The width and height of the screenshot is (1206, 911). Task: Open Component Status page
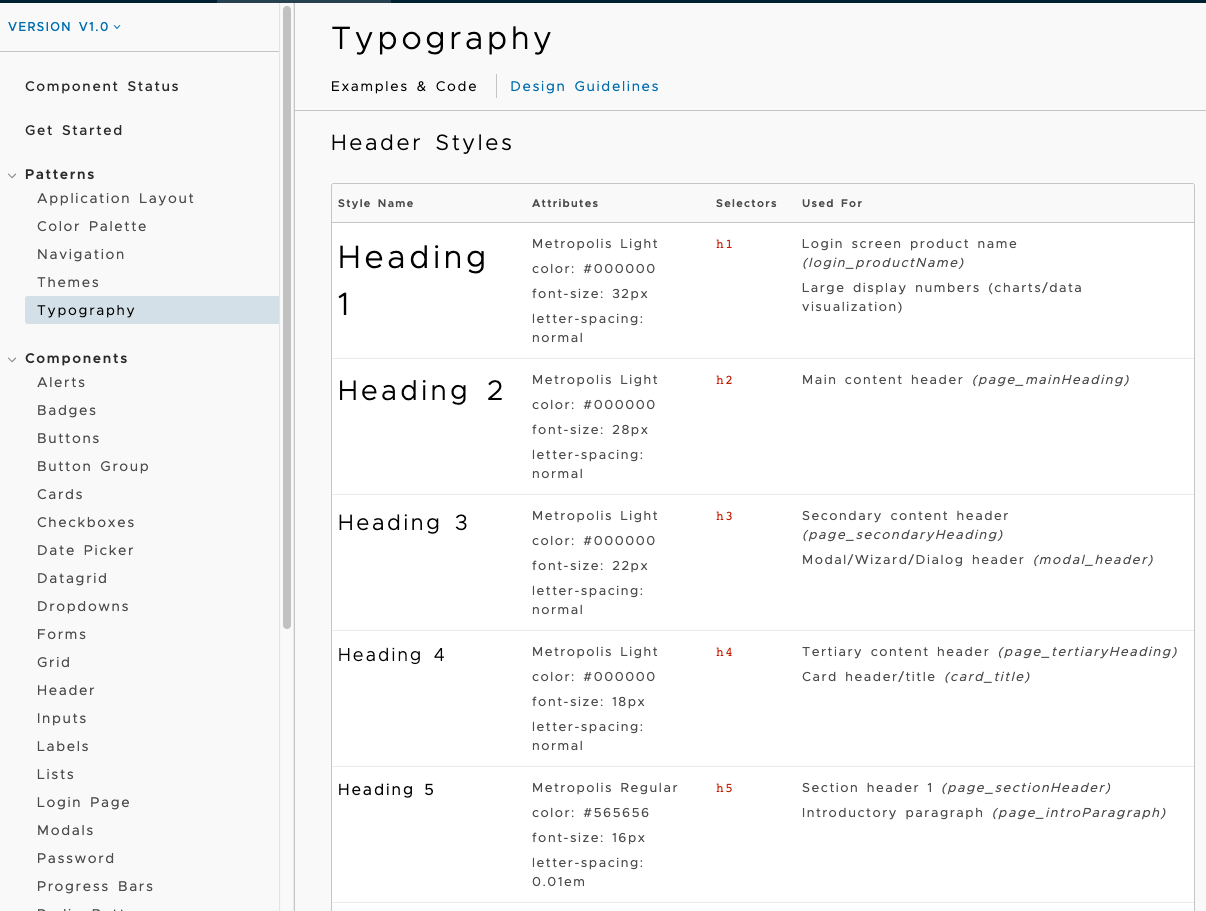[x=102, y=87]
